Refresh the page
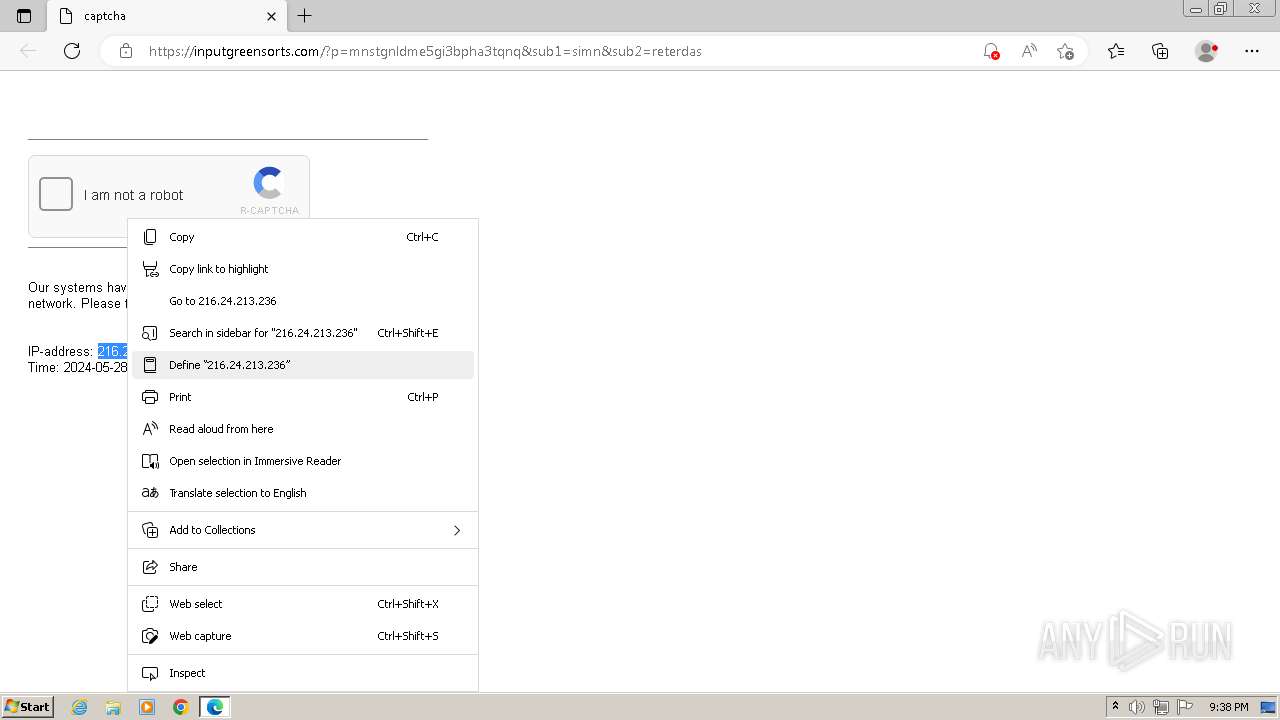The width and height of the screenshot is (1280, 720). click(72, 51)
